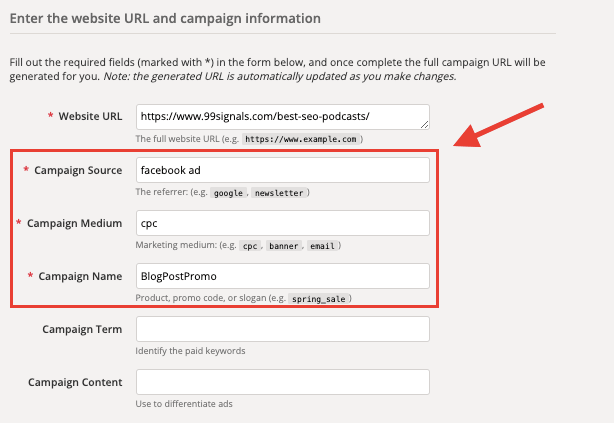Click the "Enter the website URL" section heading
This screenshot has height=423, width=614.
coord(163,18)
